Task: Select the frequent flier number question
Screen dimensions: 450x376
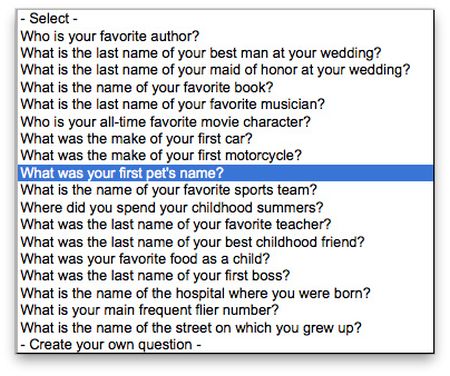Action: 225,310
